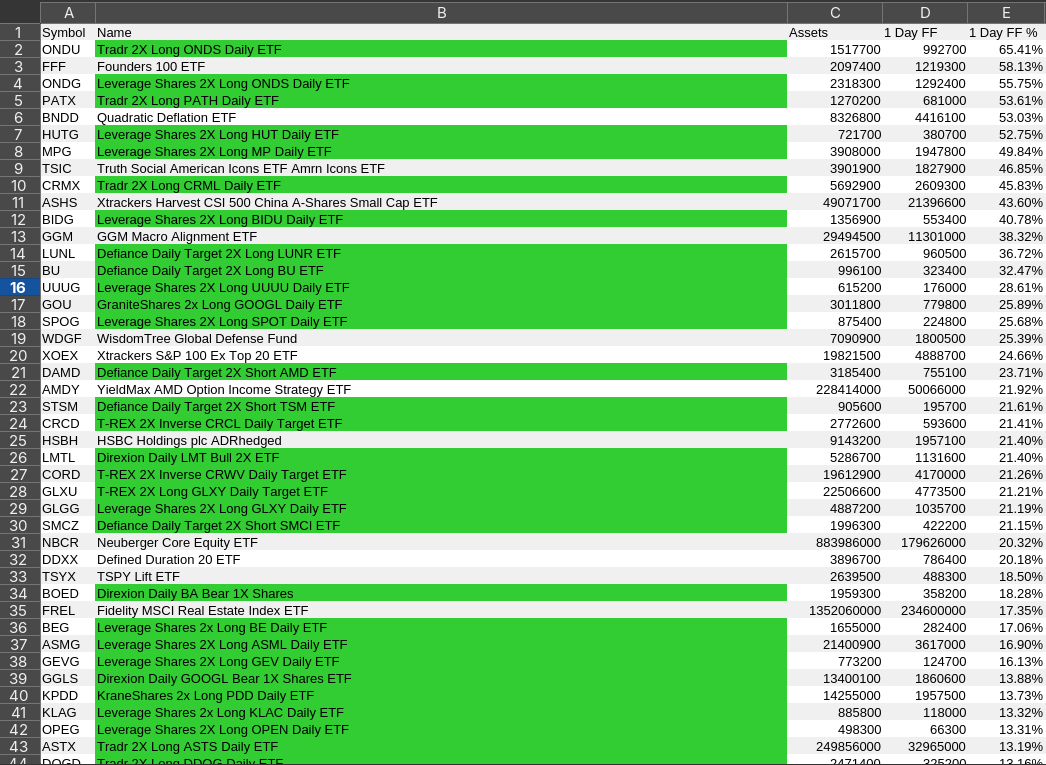Select row 22 header
Image resolution: width=1046 pixels, height=765 pixels.
[x=20, y=390]
